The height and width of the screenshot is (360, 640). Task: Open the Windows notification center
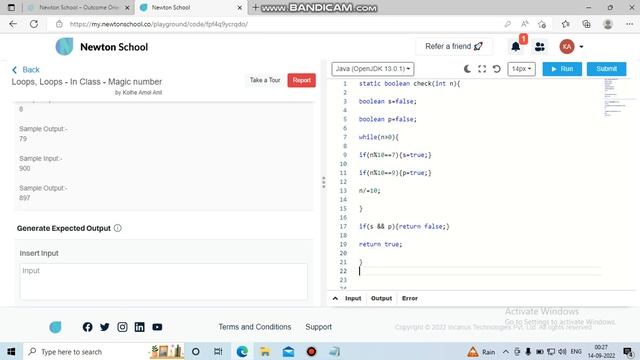[x=628, y=351]
